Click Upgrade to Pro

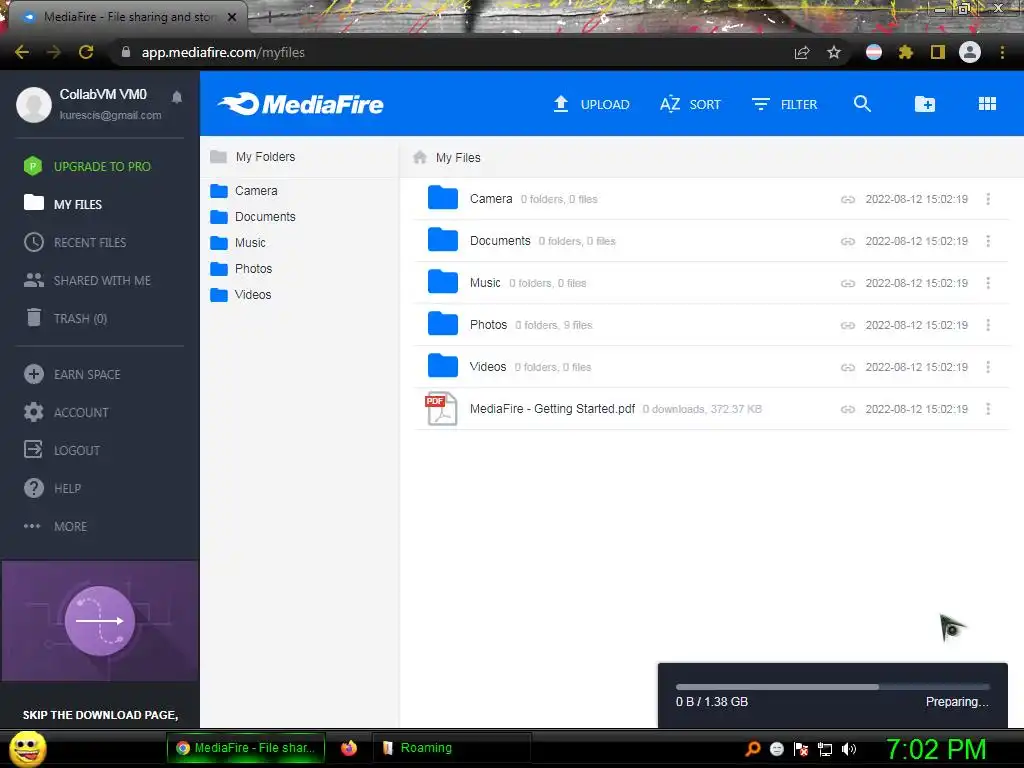coord(87,167)
